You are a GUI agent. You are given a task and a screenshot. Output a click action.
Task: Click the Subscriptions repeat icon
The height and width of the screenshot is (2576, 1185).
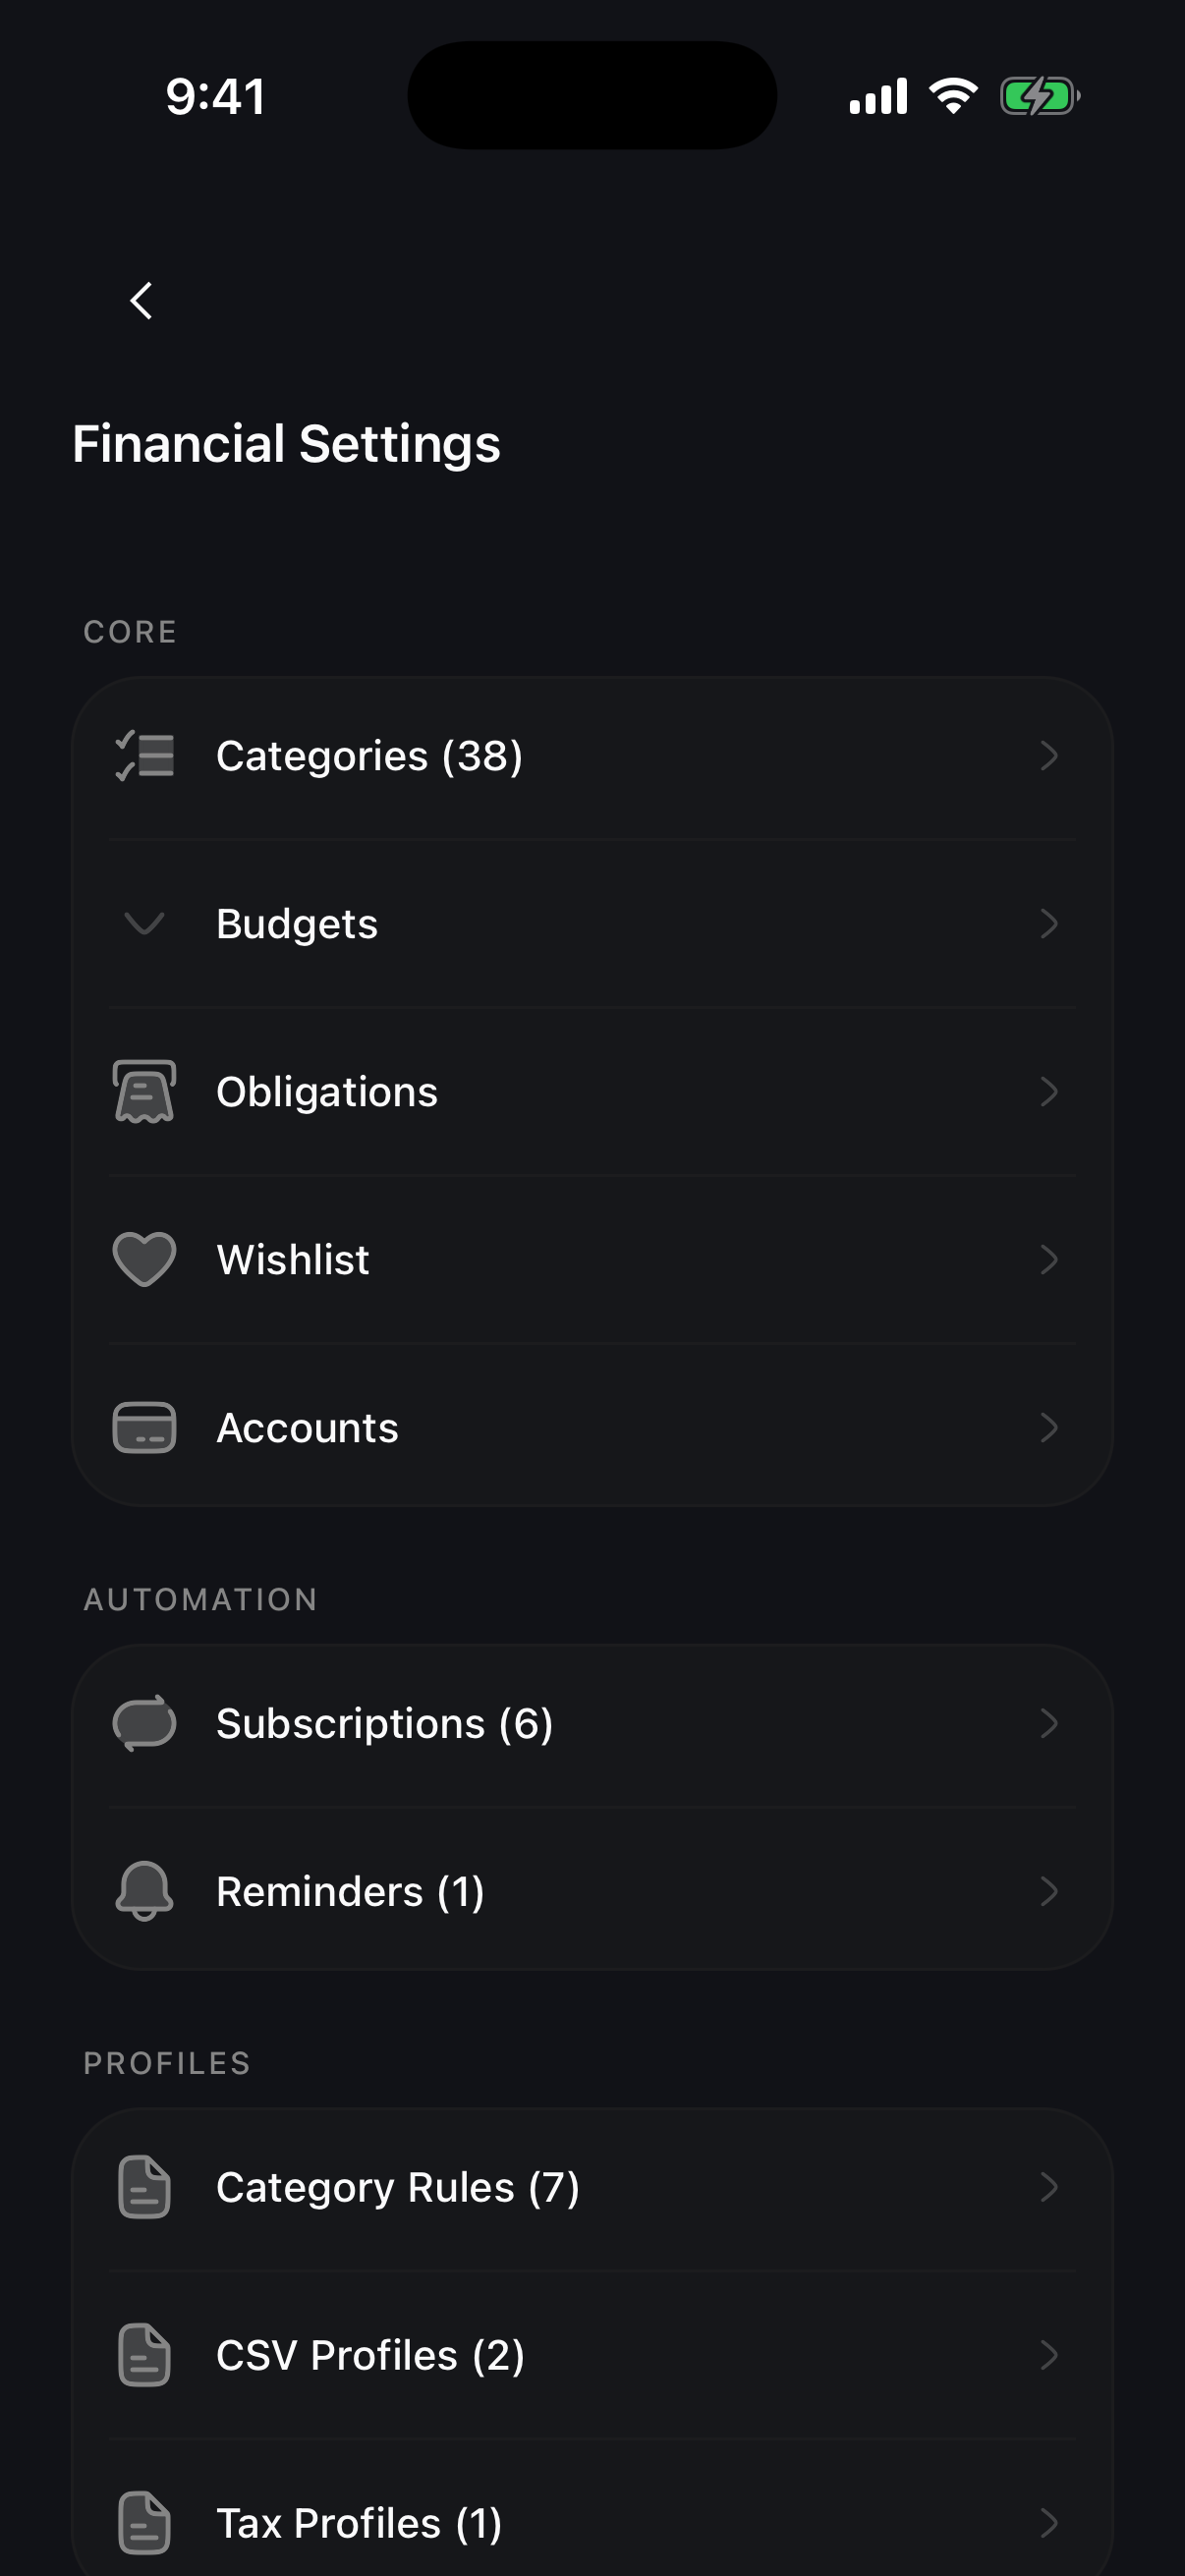[145, 1723]
